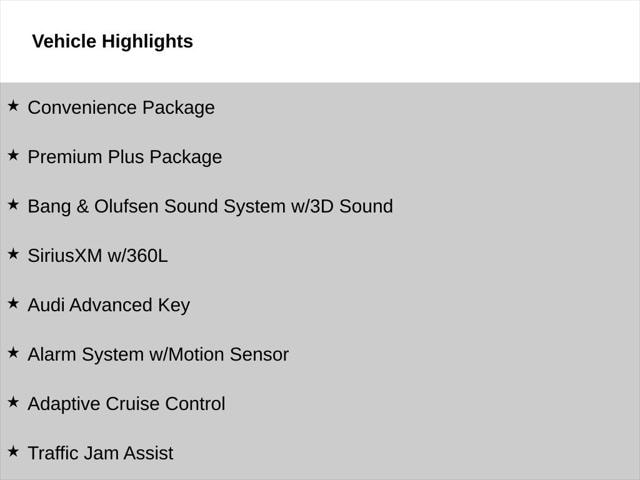Tap the star next to Audi Advanced Key
The width and height of the screenshot is (640, 480).
pos(13,303)
